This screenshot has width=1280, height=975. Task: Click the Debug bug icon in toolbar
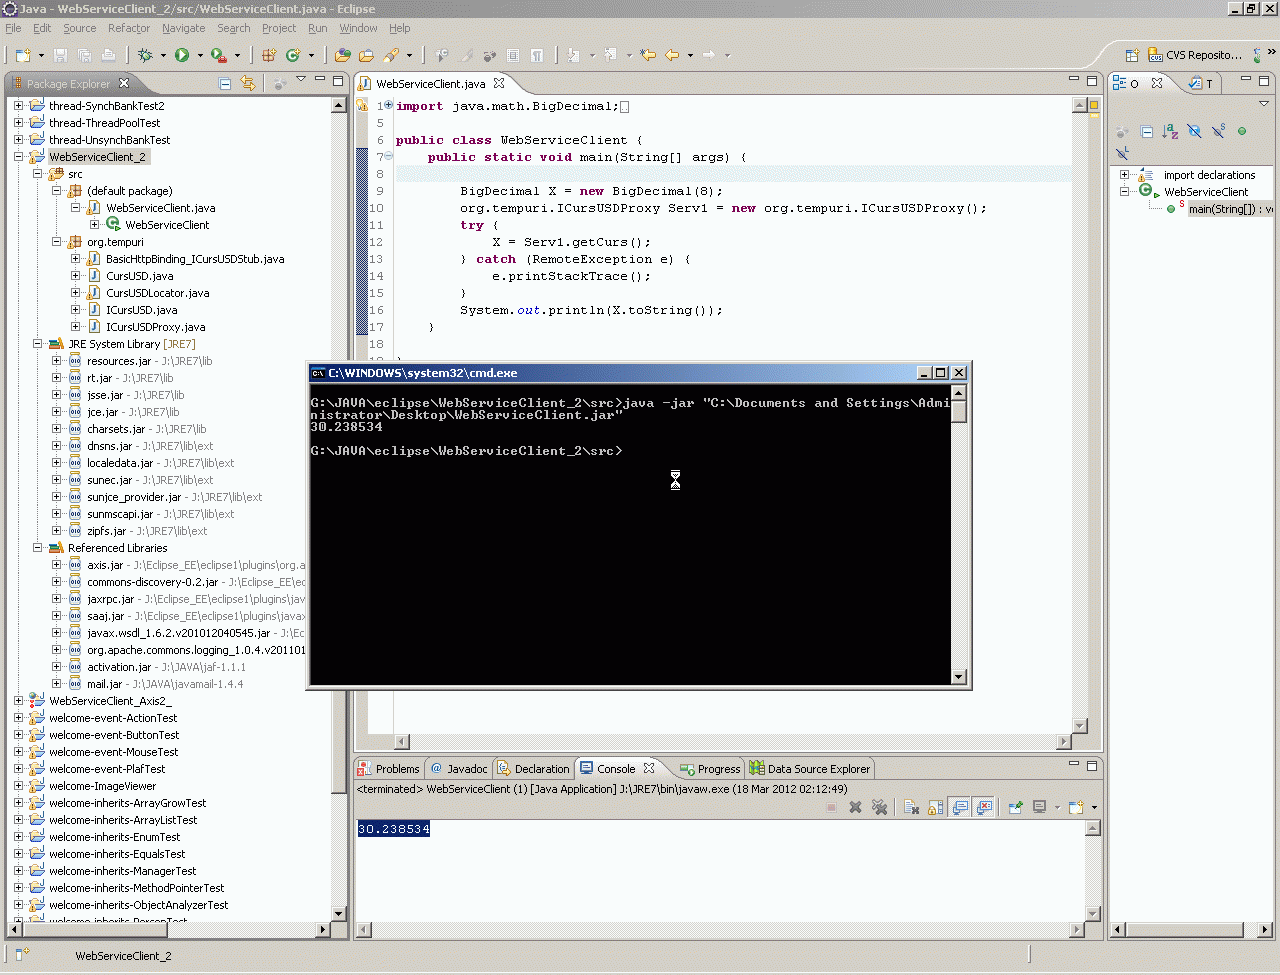coord(146,55)
